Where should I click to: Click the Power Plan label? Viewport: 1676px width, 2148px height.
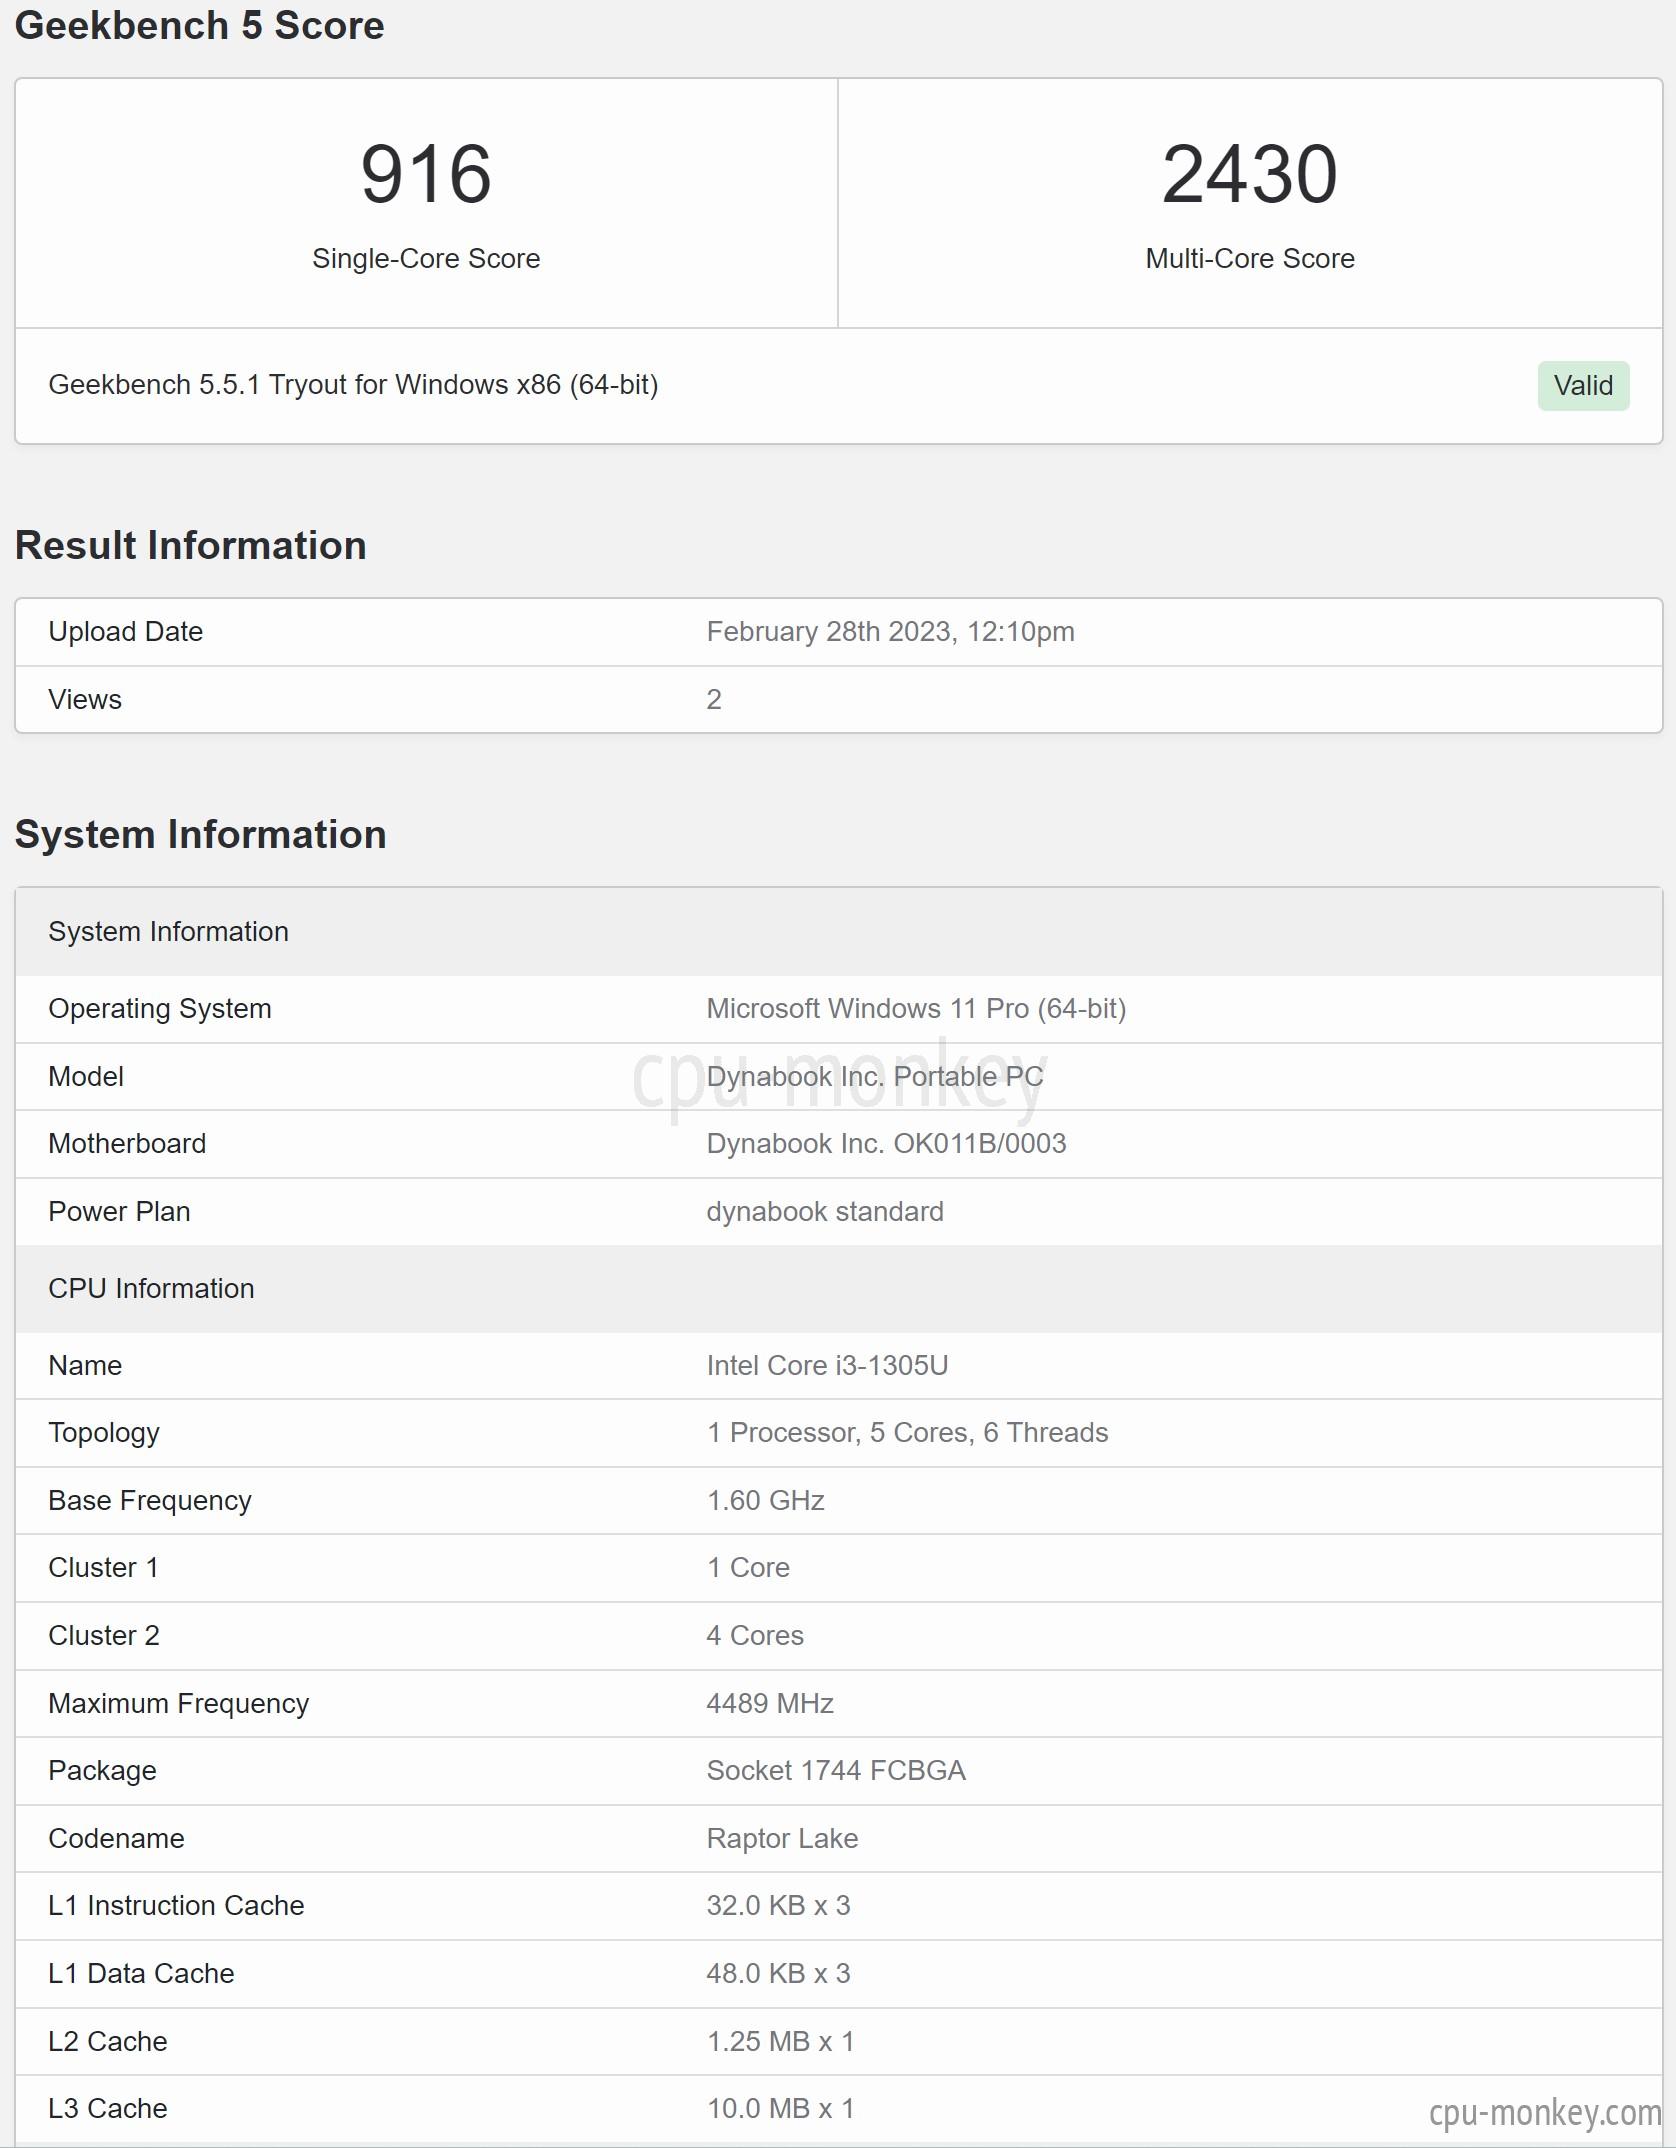[119, 1212]
